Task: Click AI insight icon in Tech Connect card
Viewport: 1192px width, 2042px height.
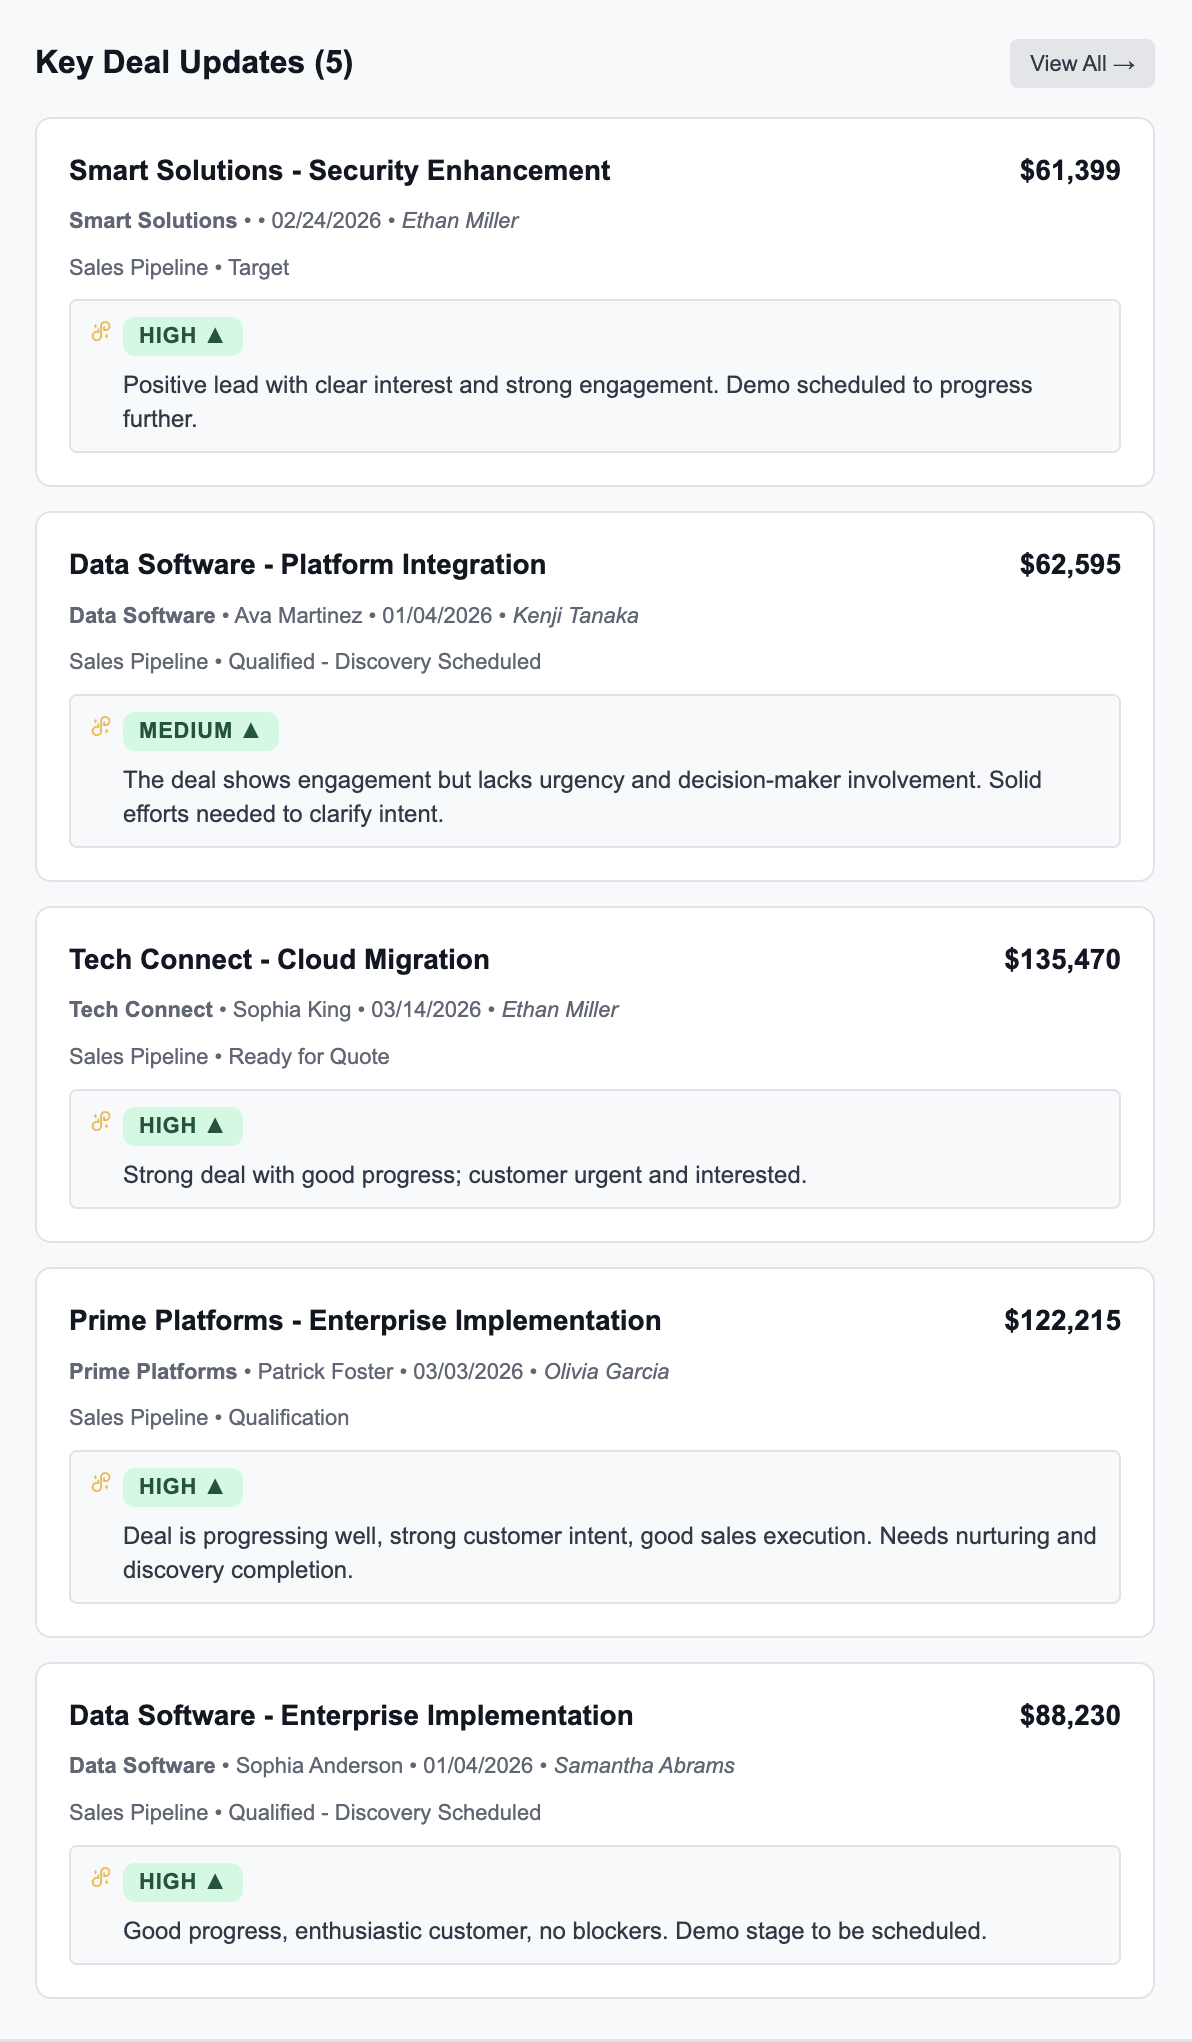Action: coord(101,1122)
